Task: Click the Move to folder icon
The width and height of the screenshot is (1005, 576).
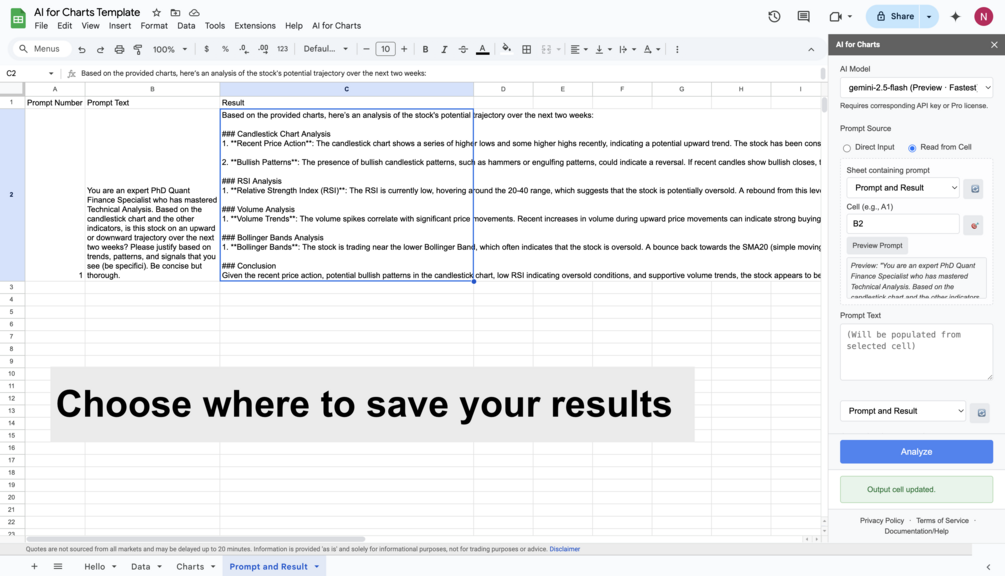Action: pyautogui.click(x=175, y=12)
